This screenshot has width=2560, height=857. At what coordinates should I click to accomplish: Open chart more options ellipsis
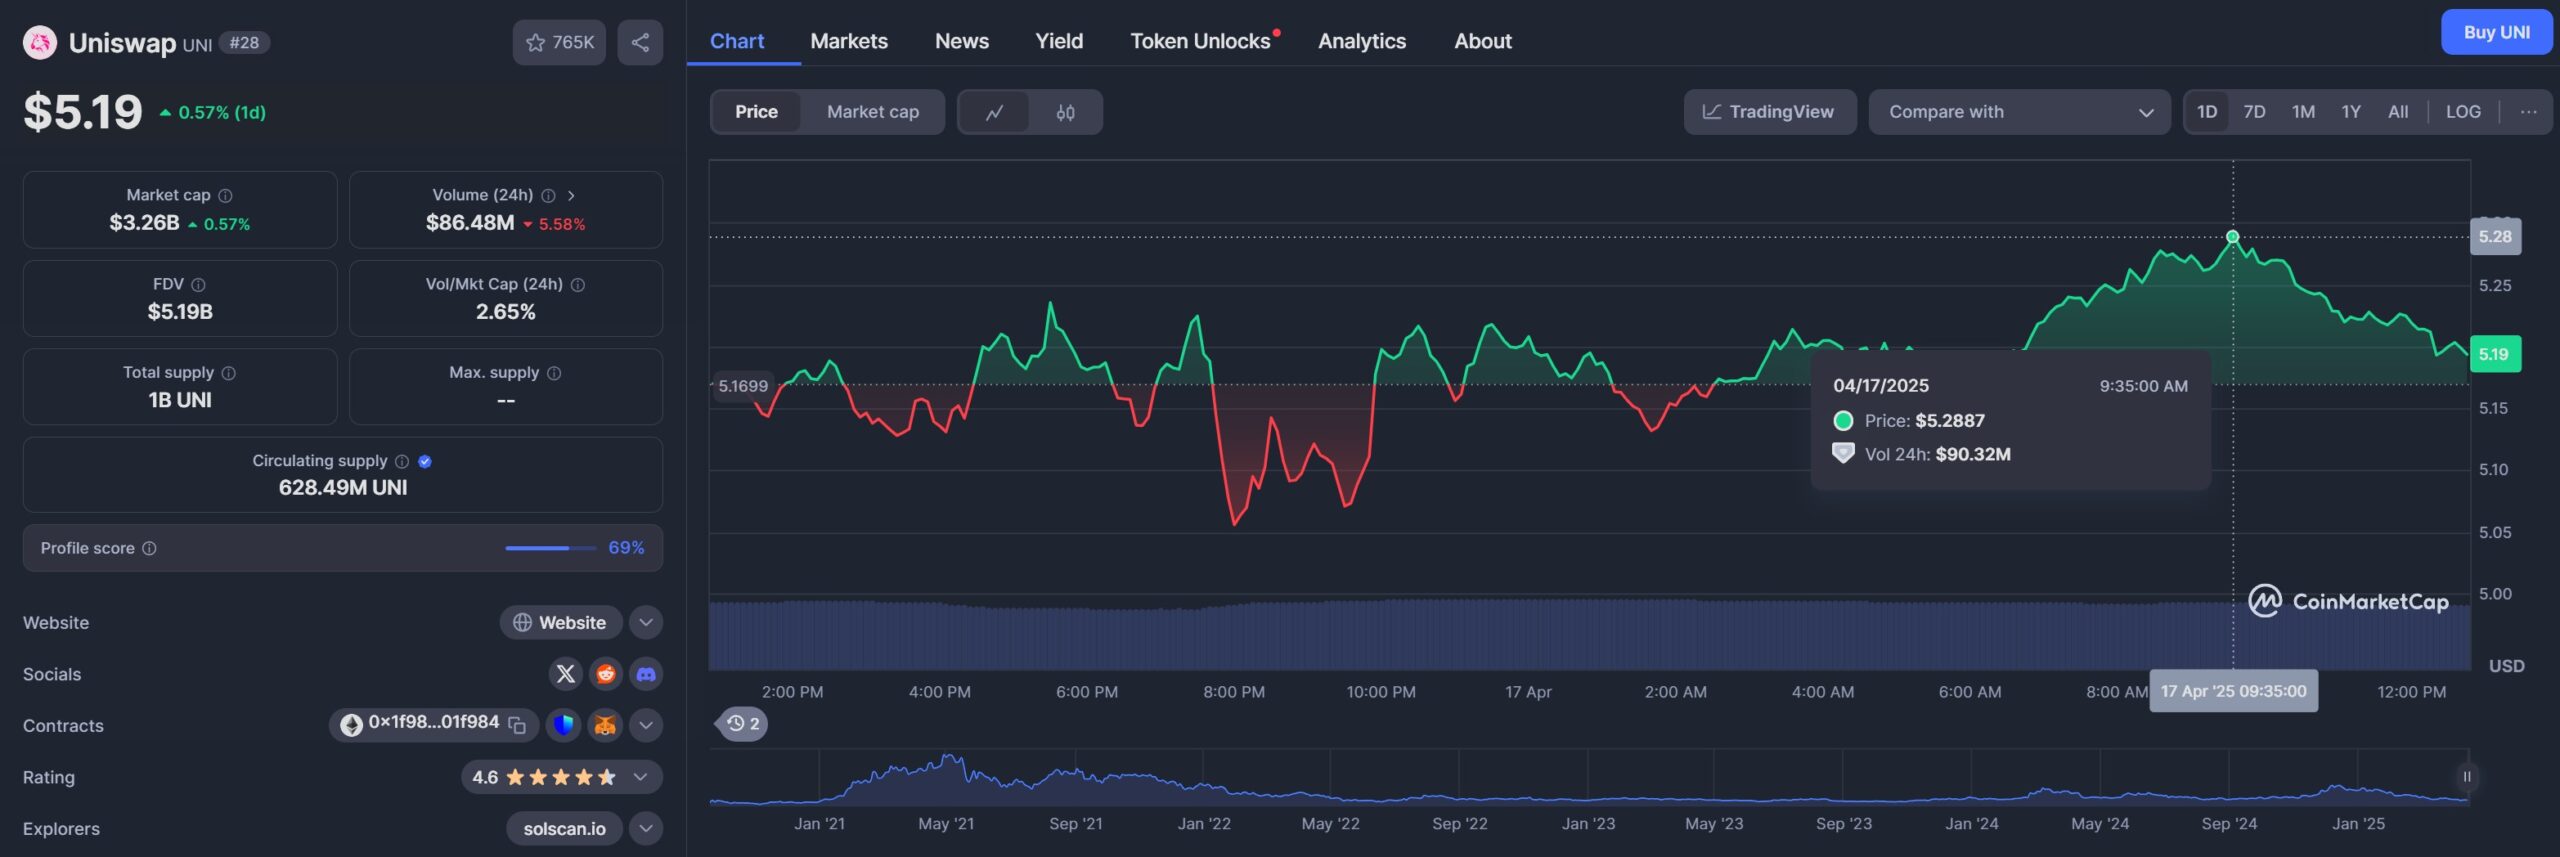(x=2528, y=112)
